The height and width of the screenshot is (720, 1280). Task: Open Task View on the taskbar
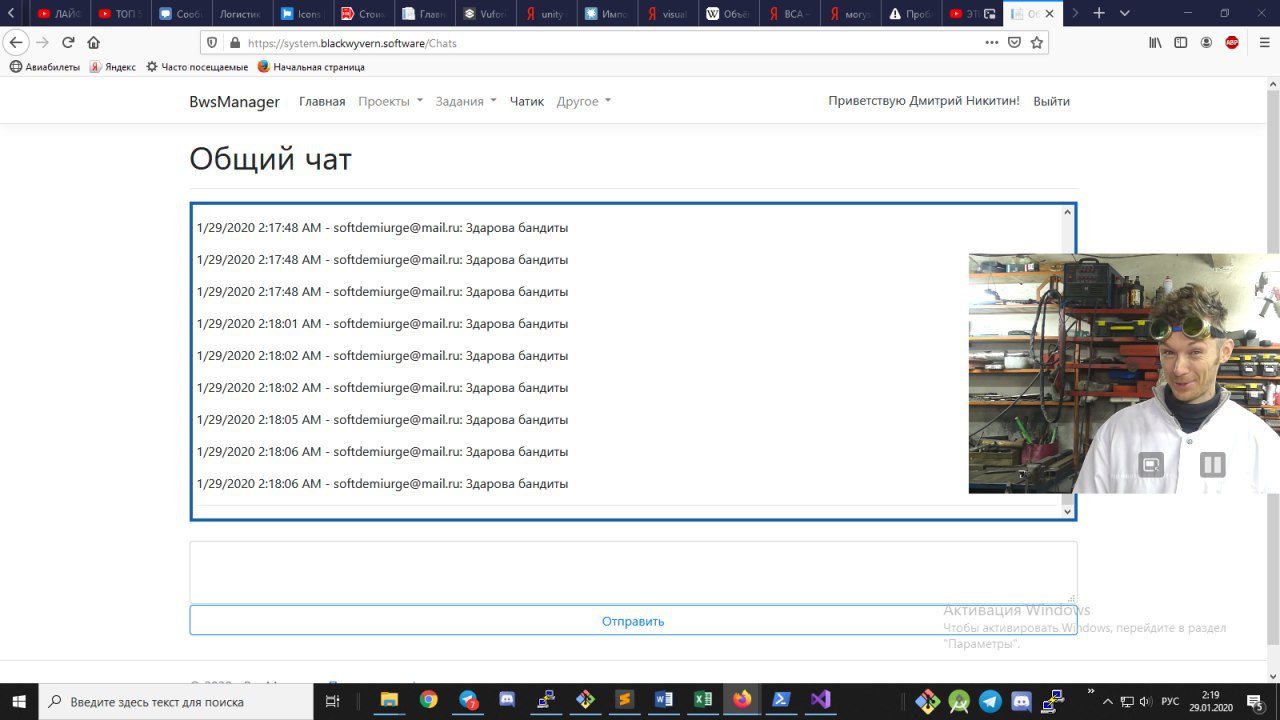coord(332,701)
